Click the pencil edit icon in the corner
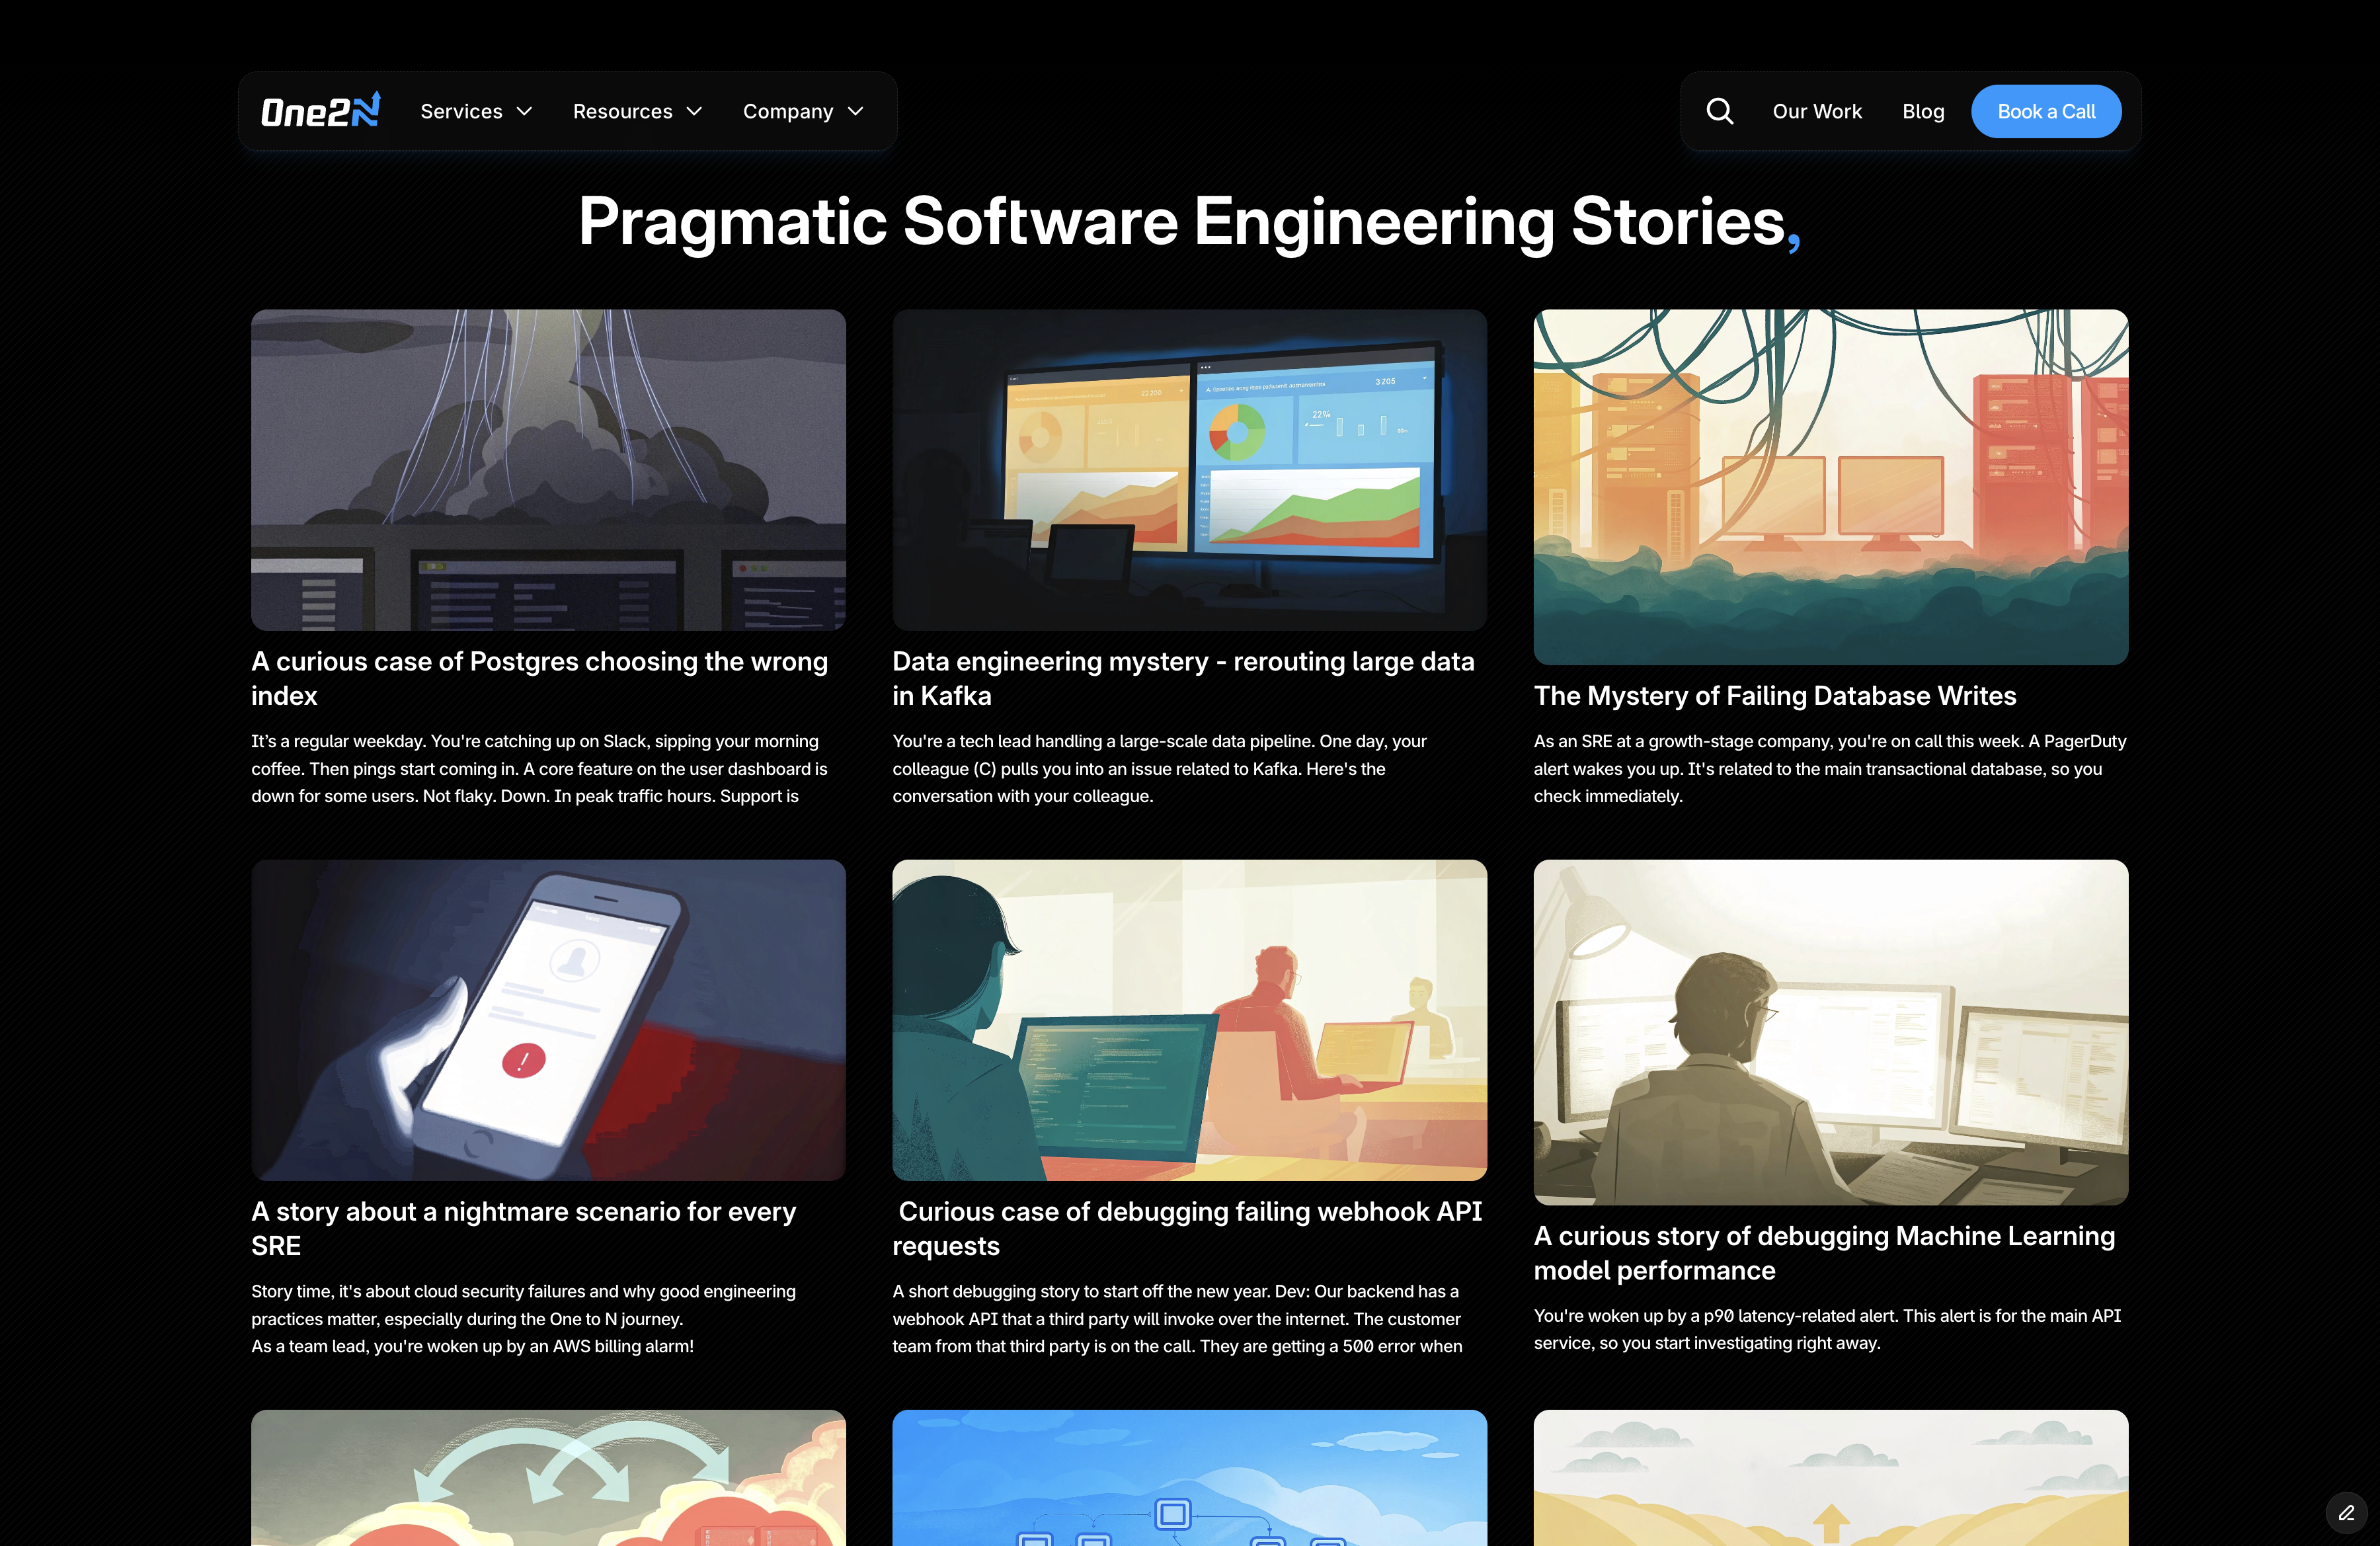The width and height of the screenshot is (2380, 1546). (x=2346, y=1513)
